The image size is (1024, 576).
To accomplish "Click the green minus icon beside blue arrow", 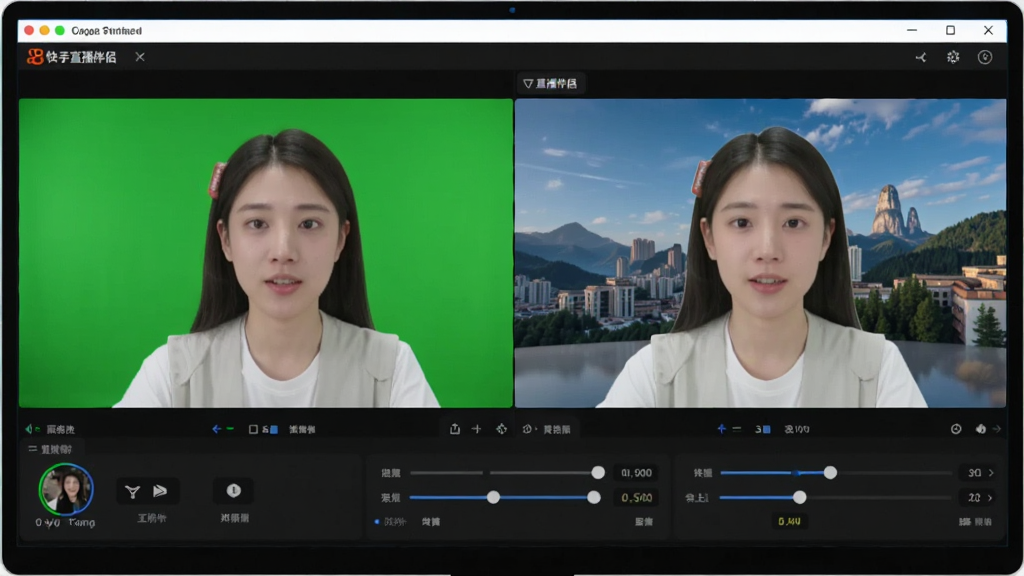I will (x=230, y=429).
